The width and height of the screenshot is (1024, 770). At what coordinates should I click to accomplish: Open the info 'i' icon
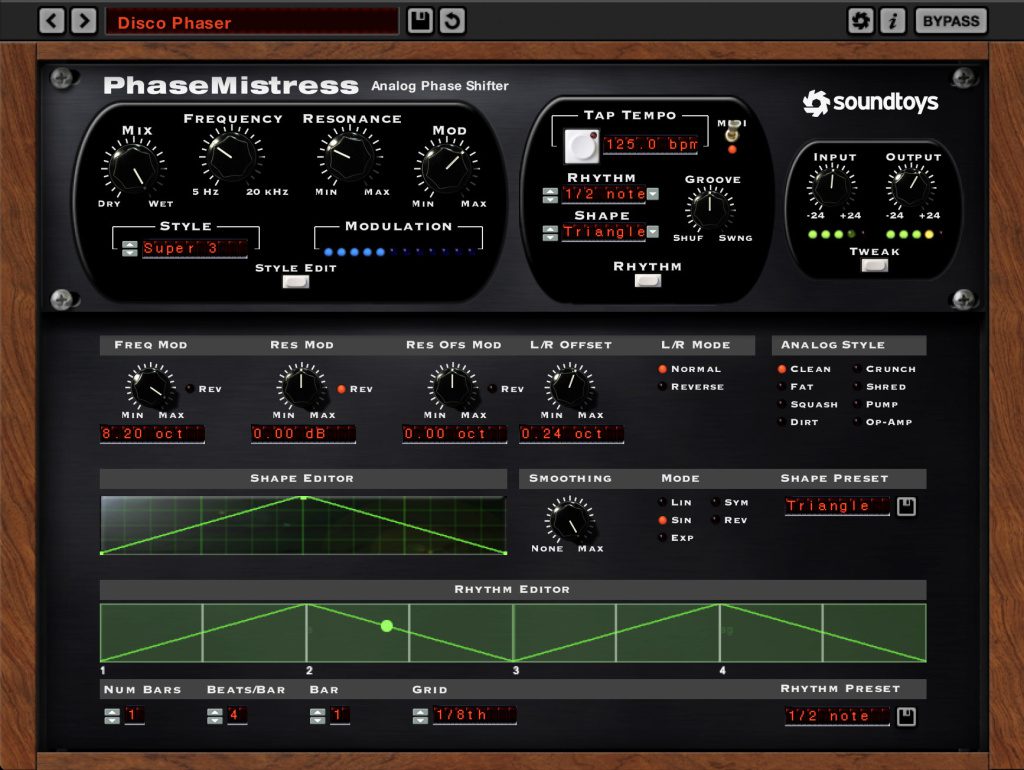(x=892, y=21)
